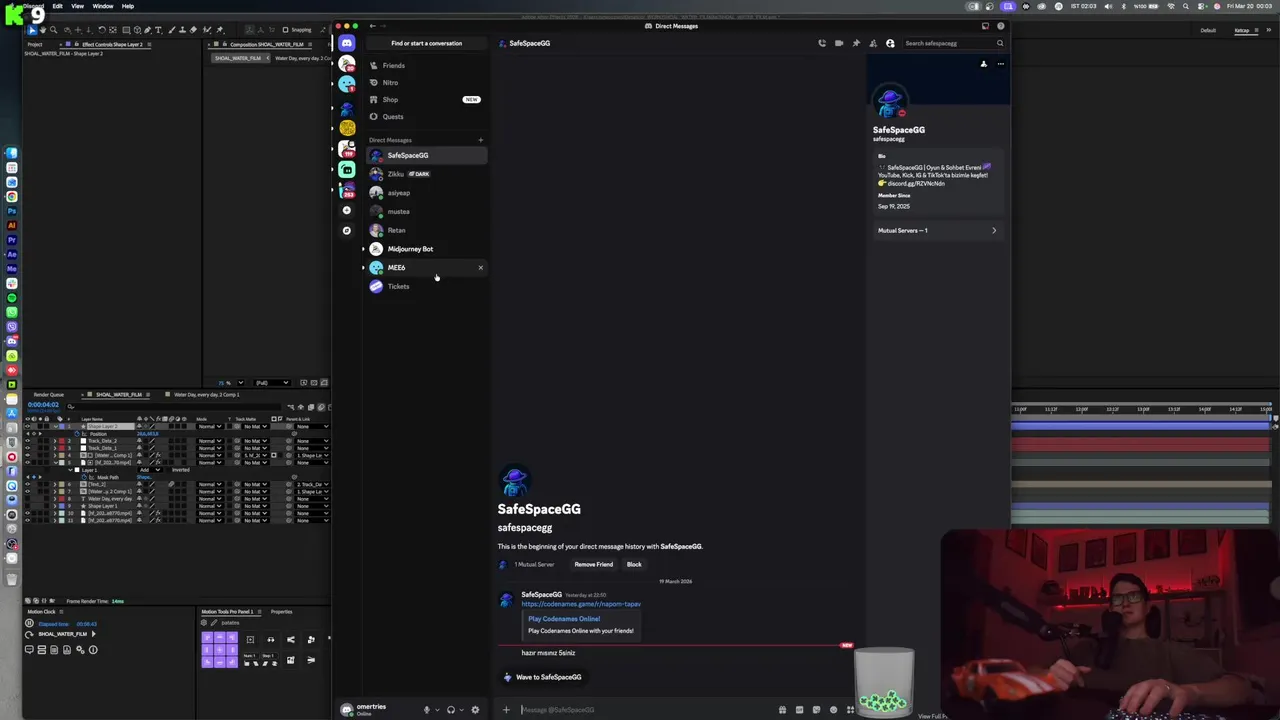Toggle Position stopwatch for Shape Layer 2
Image resolution: width=1280 pixels, height=720 pixels.
point(77,434)
